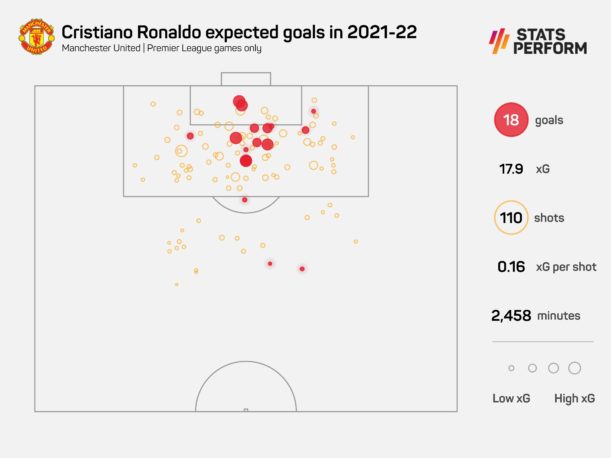The height and width of the screenshot is (458, 611).
Task: Click the Manchester United club crest
Action: coord(36,37)
